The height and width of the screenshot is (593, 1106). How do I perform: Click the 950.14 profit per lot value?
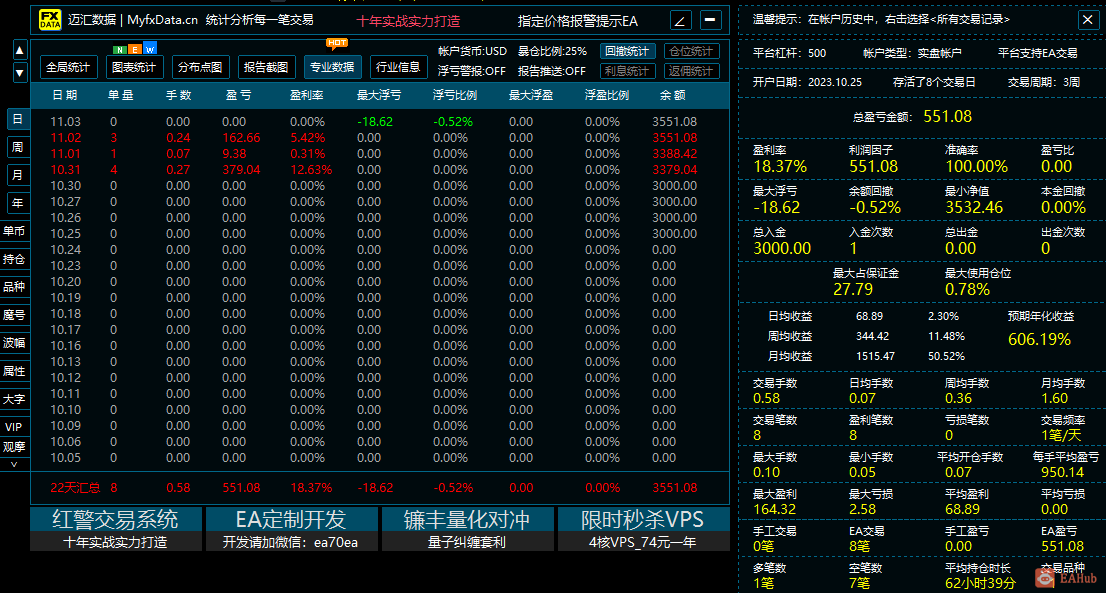pyautogui.click(x=1062, y=472)
